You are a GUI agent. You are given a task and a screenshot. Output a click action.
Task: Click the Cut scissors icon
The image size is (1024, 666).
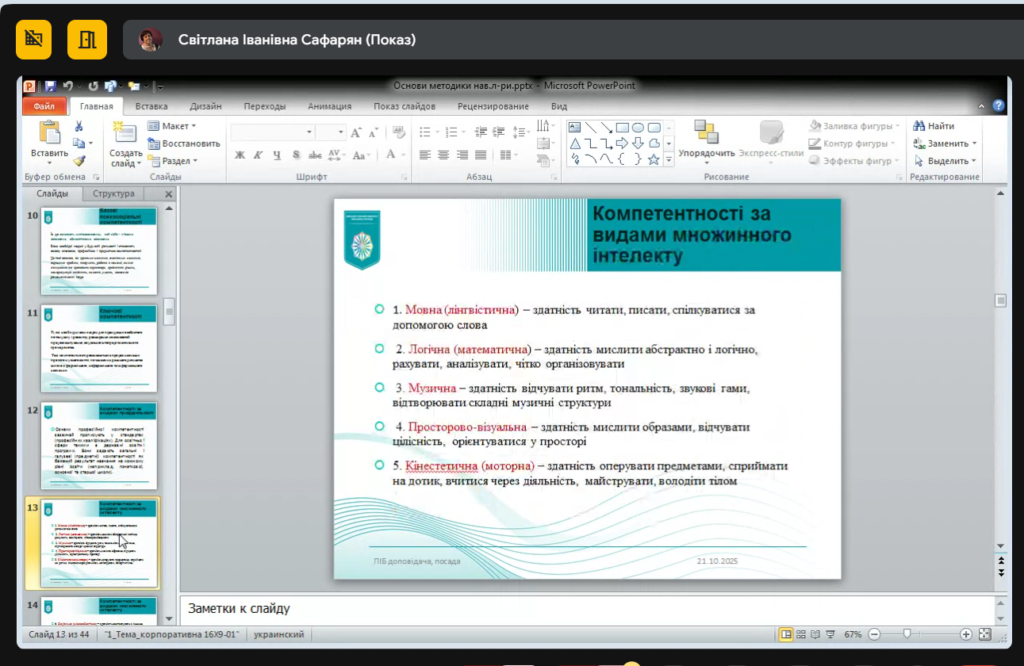tap(79, 127)
